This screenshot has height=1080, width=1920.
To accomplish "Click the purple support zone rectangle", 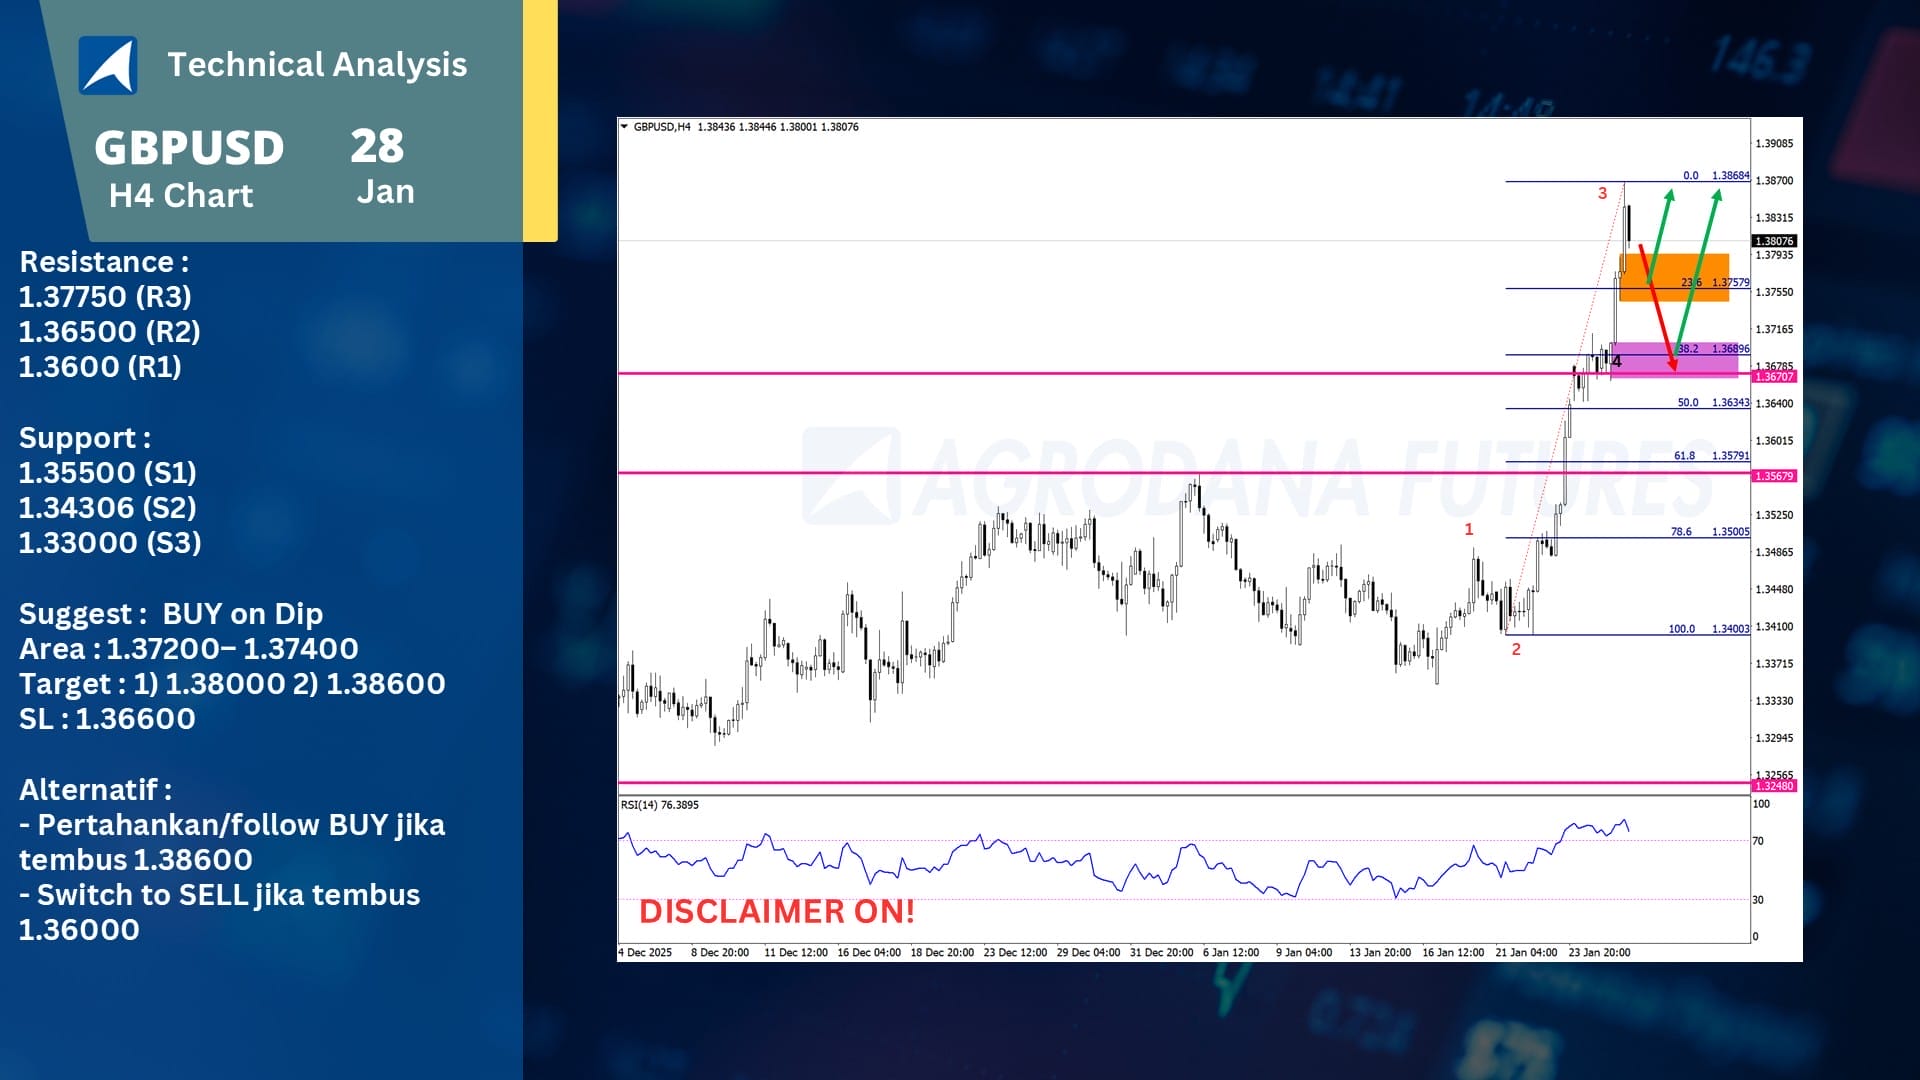I will [1700, 364].
